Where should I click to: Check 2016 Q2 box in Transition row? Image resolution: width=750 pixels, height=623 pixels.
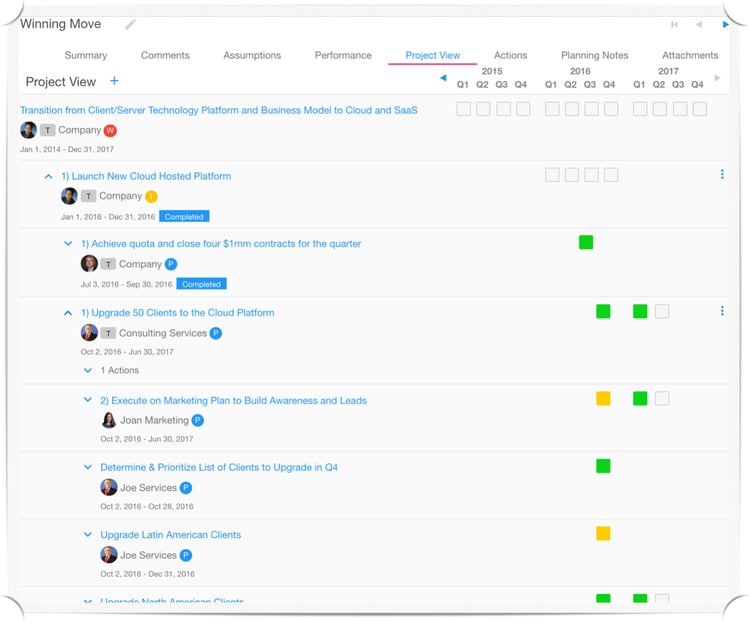[572, 109]
